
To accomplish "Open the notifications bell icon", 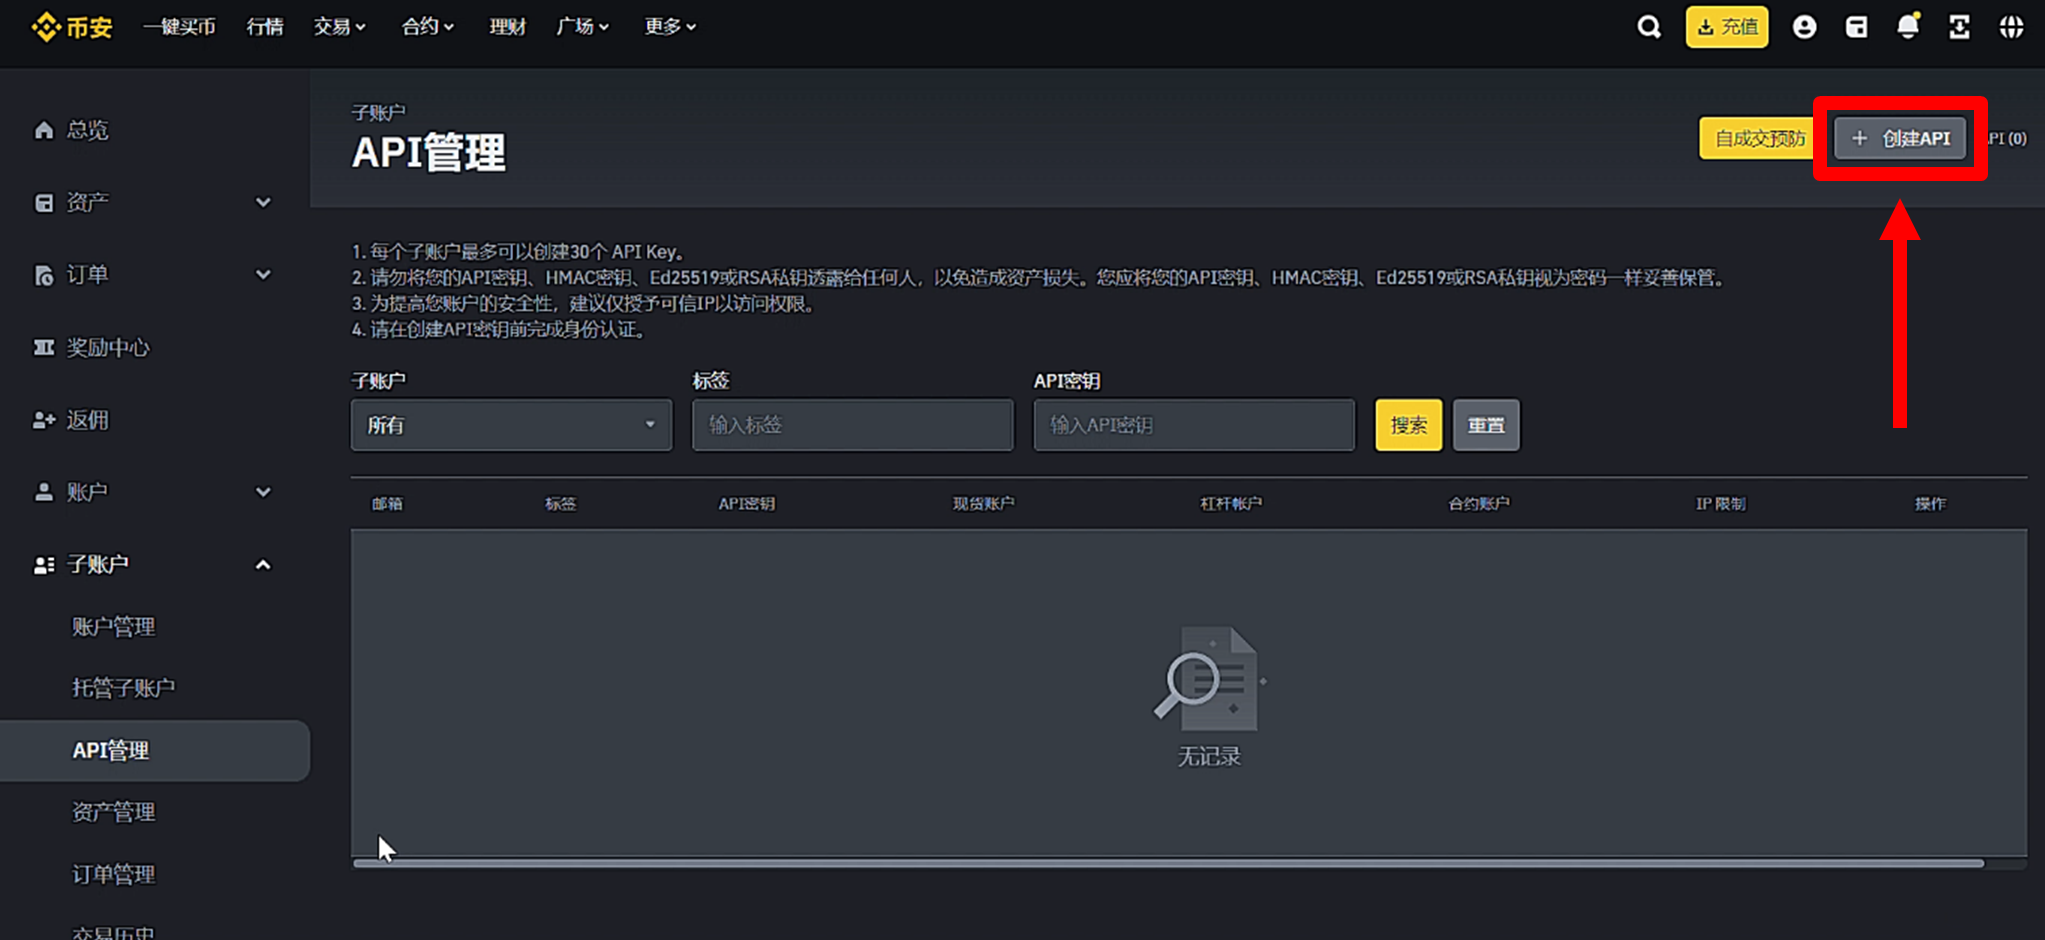I will click(x=1908, y=27).
